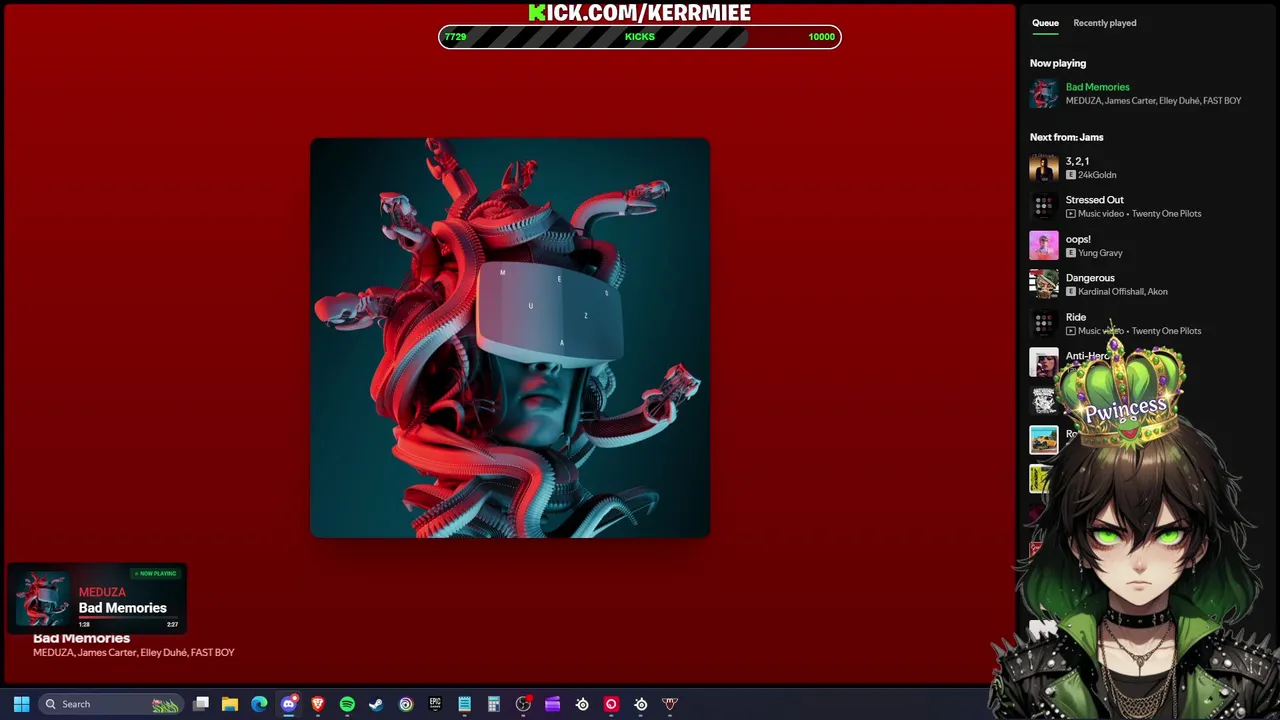Open the taskbar icon right of Steam
The width and height of the screenshot is (1280, 720).
point(406,704)
